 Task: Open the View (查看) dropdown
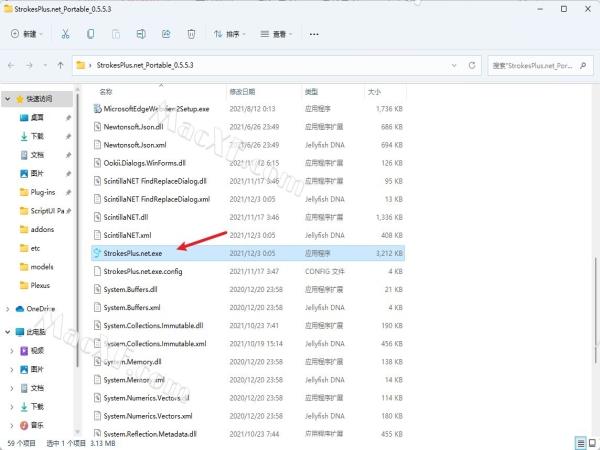click(276, 34)
